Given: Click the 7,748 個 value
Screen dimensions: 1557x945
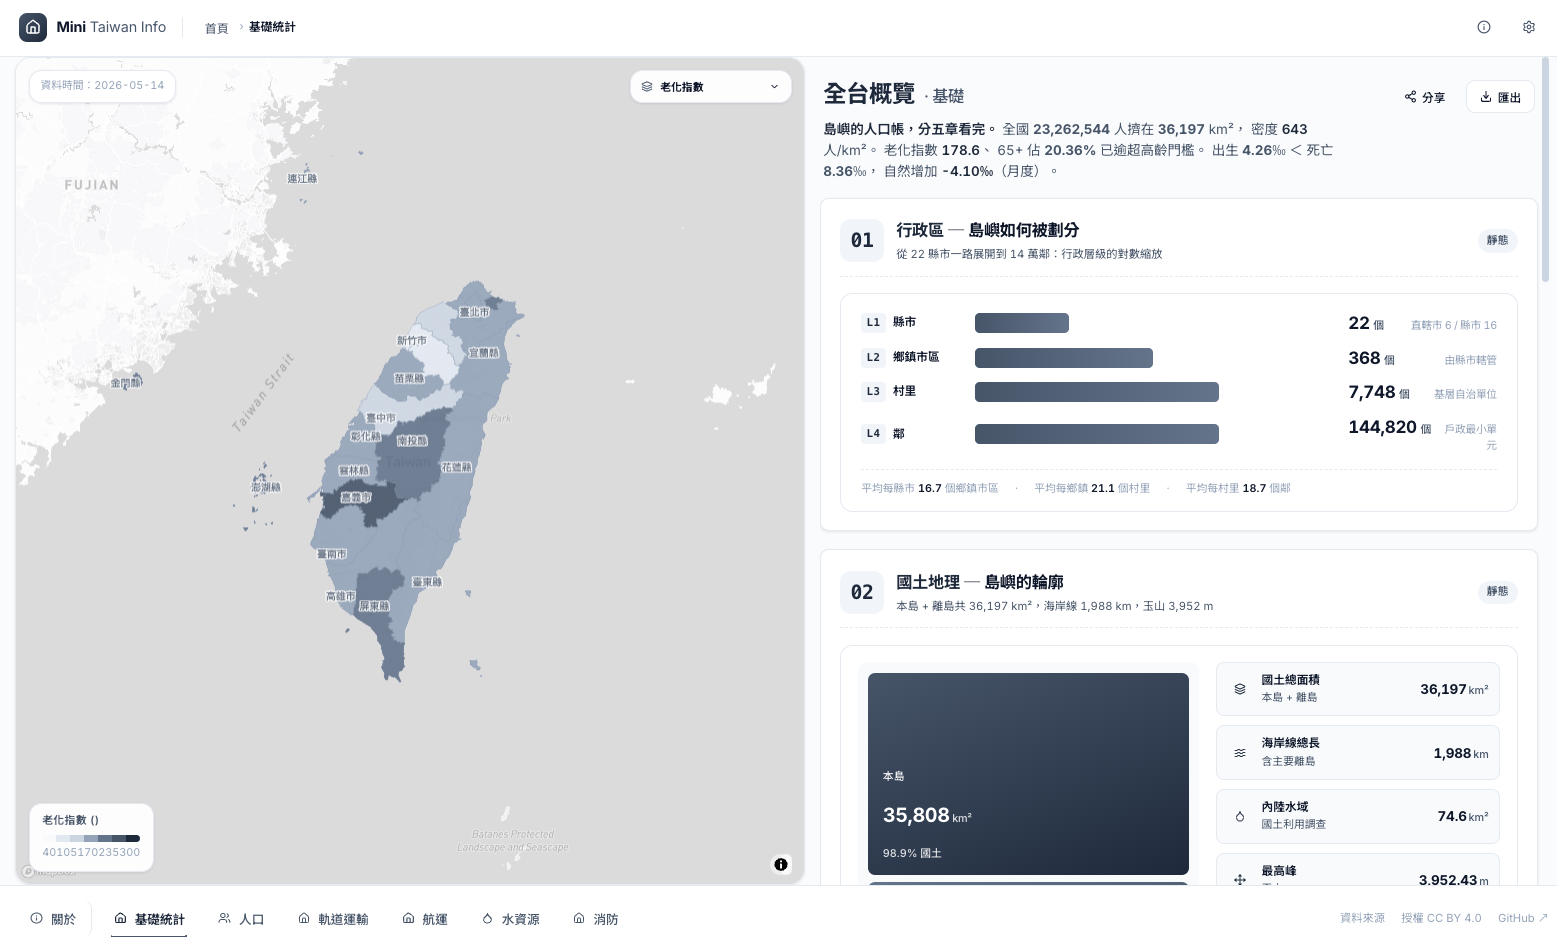Looking at the screenshot, I should click(1378, 393).
